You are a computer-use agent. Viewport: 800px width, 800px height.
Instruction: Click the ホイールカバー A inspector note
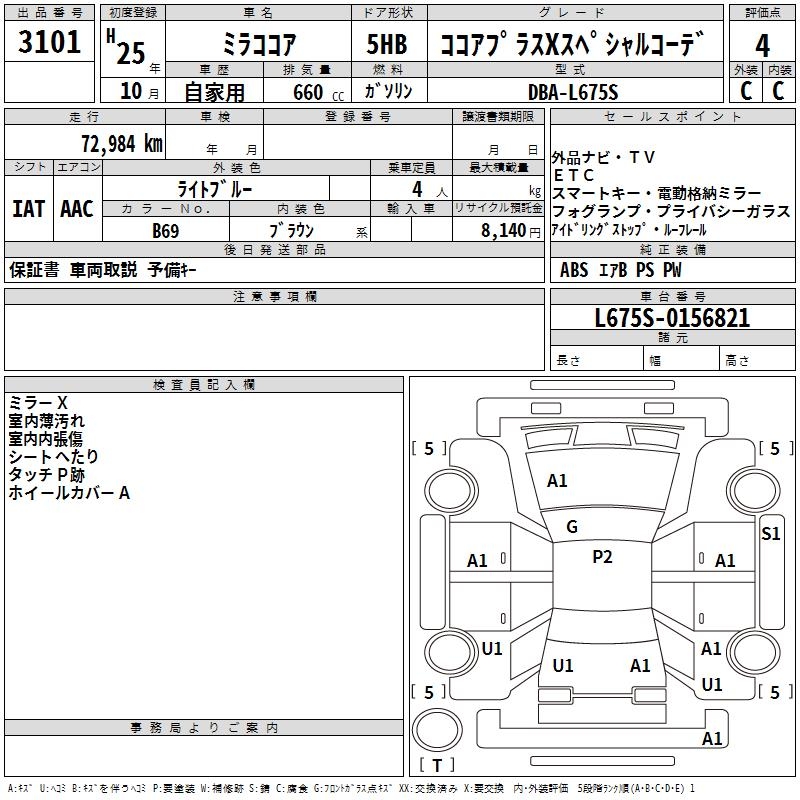tap(69, 492)
